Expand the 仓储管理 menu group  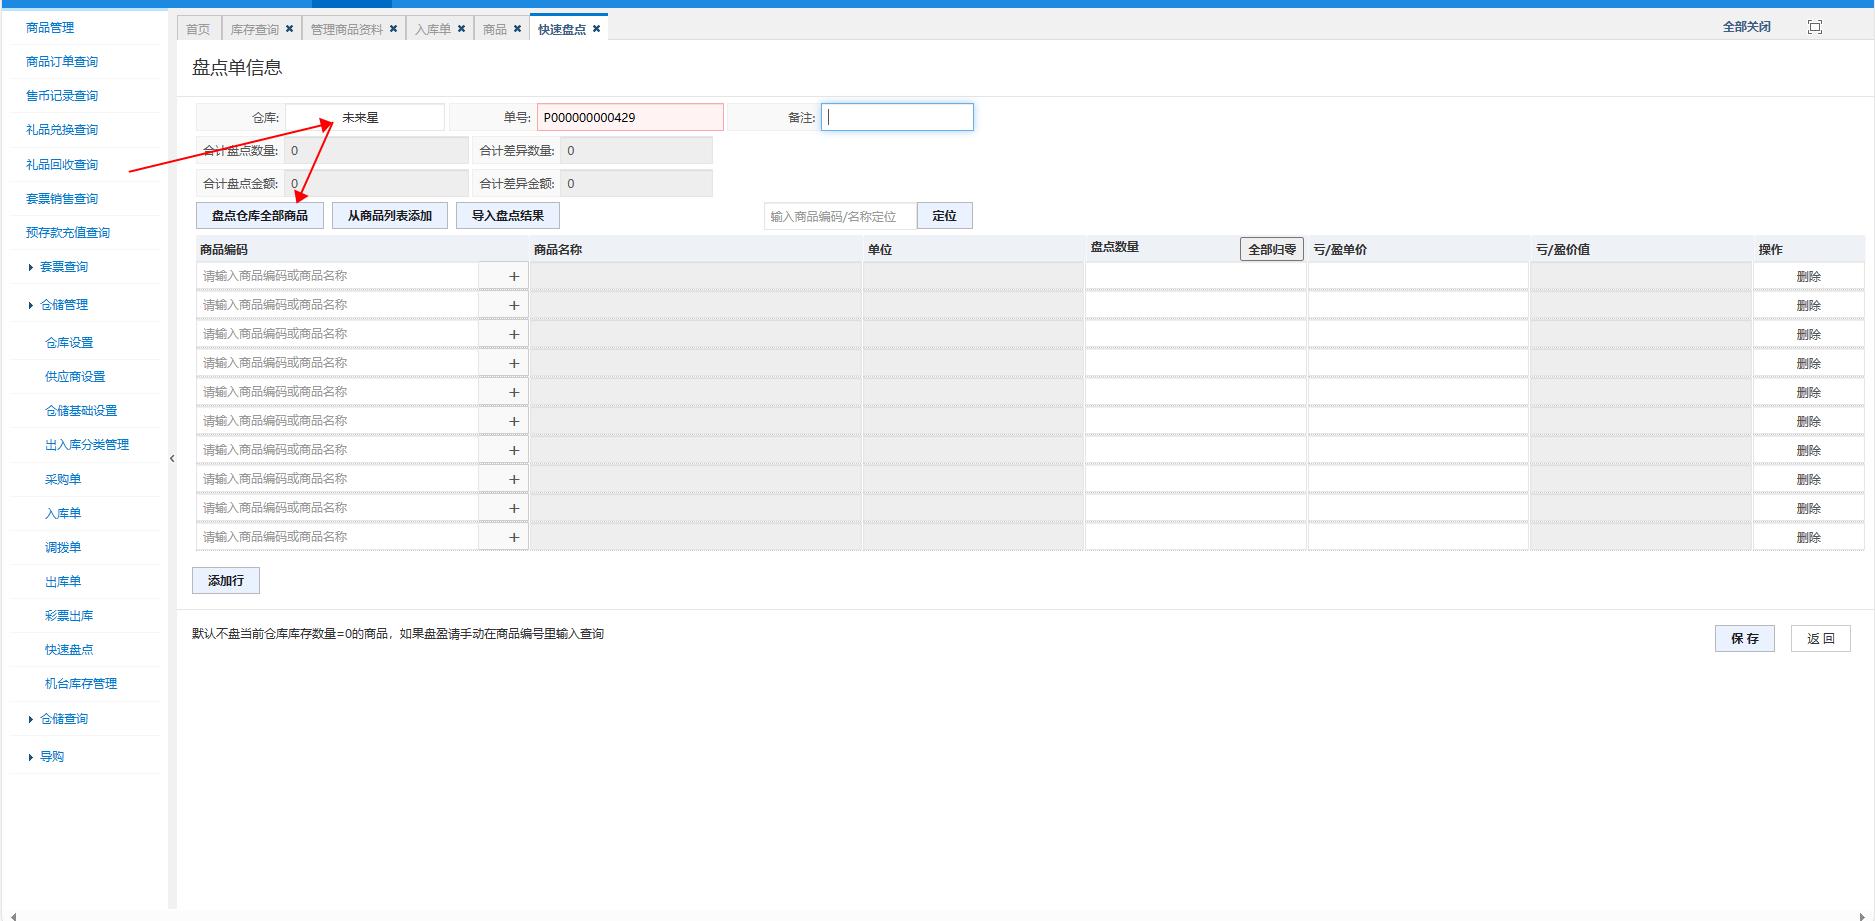[x=63, y=305]
